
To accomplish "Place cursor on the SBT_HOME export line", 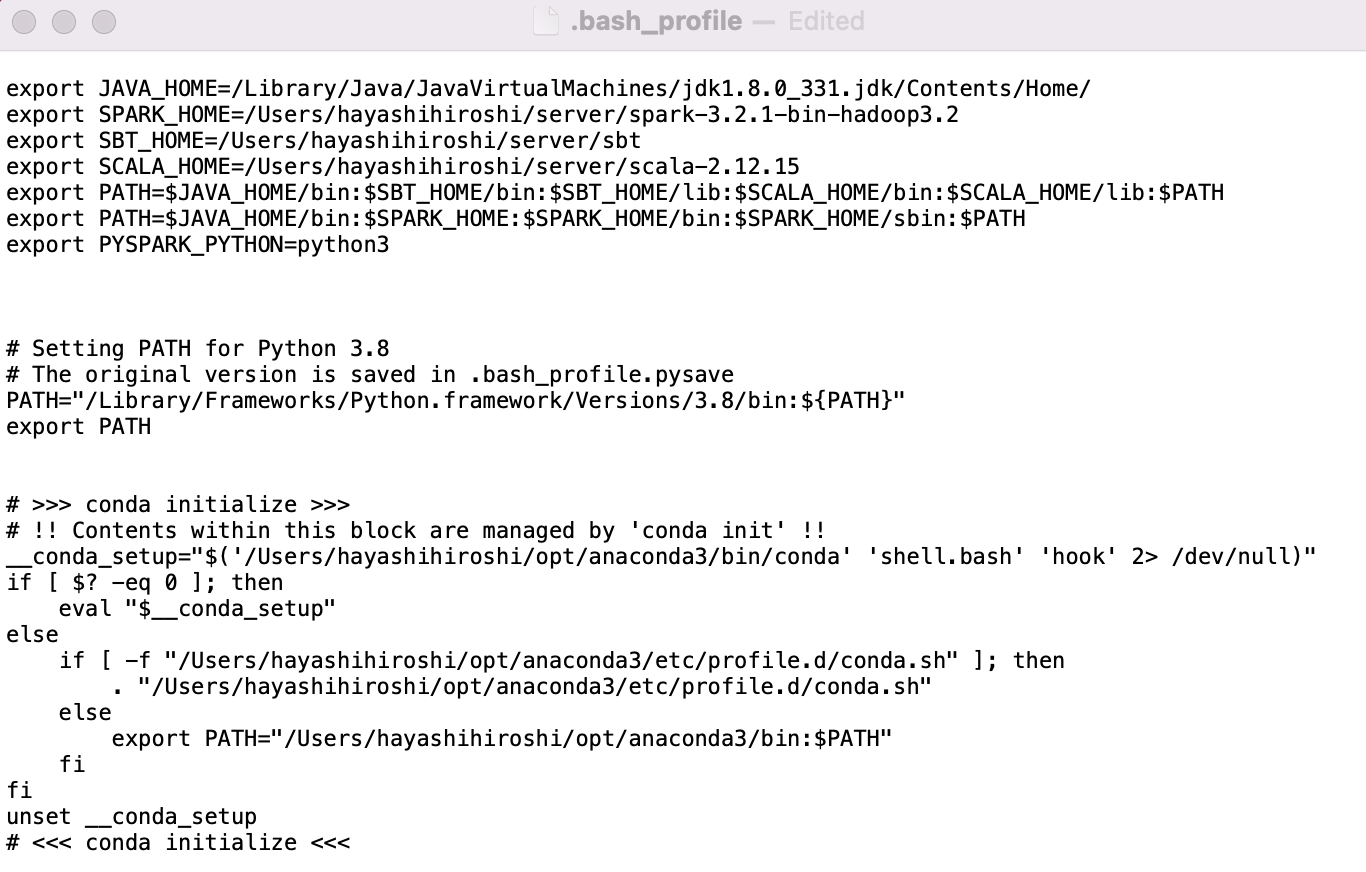I will pyautogui.click(x=323, y=141).
